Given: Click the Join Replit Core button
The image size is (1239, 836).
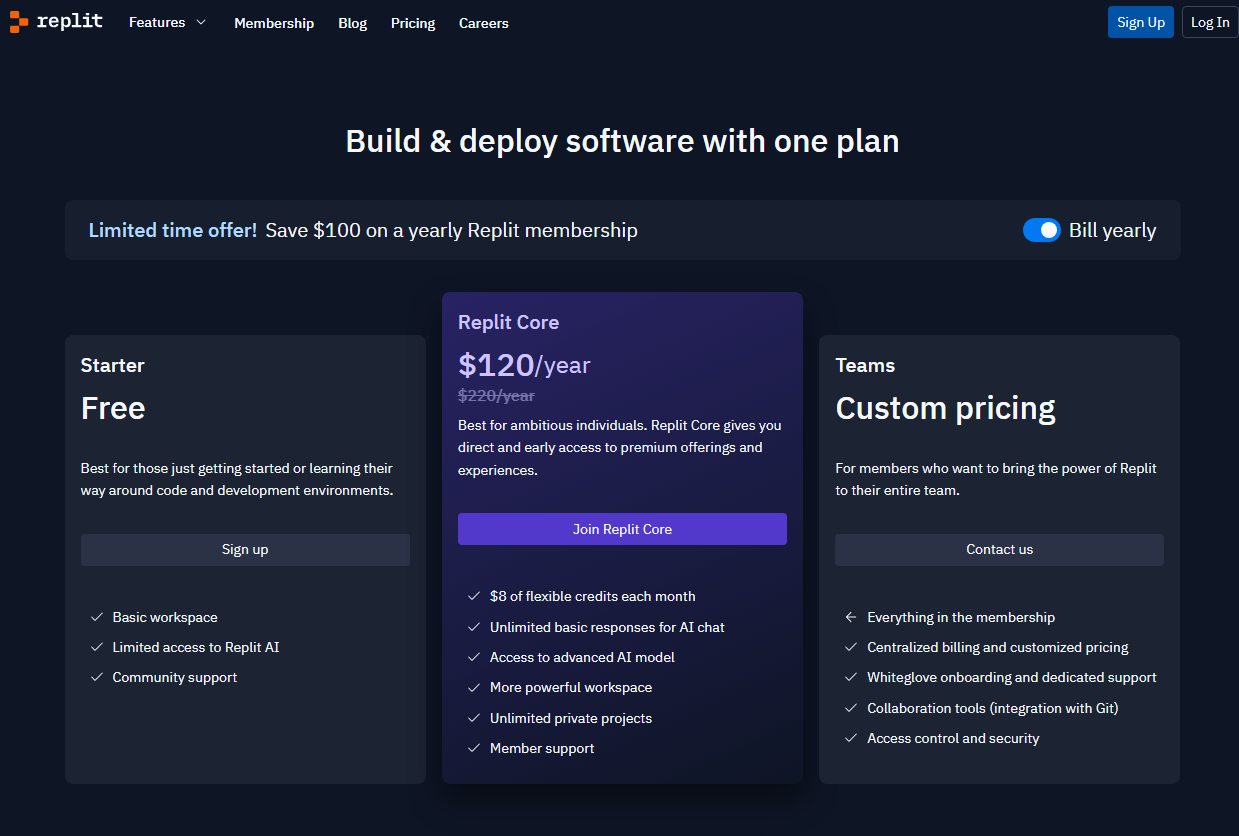Looking at the screenshot, I should tap(622, 529).
